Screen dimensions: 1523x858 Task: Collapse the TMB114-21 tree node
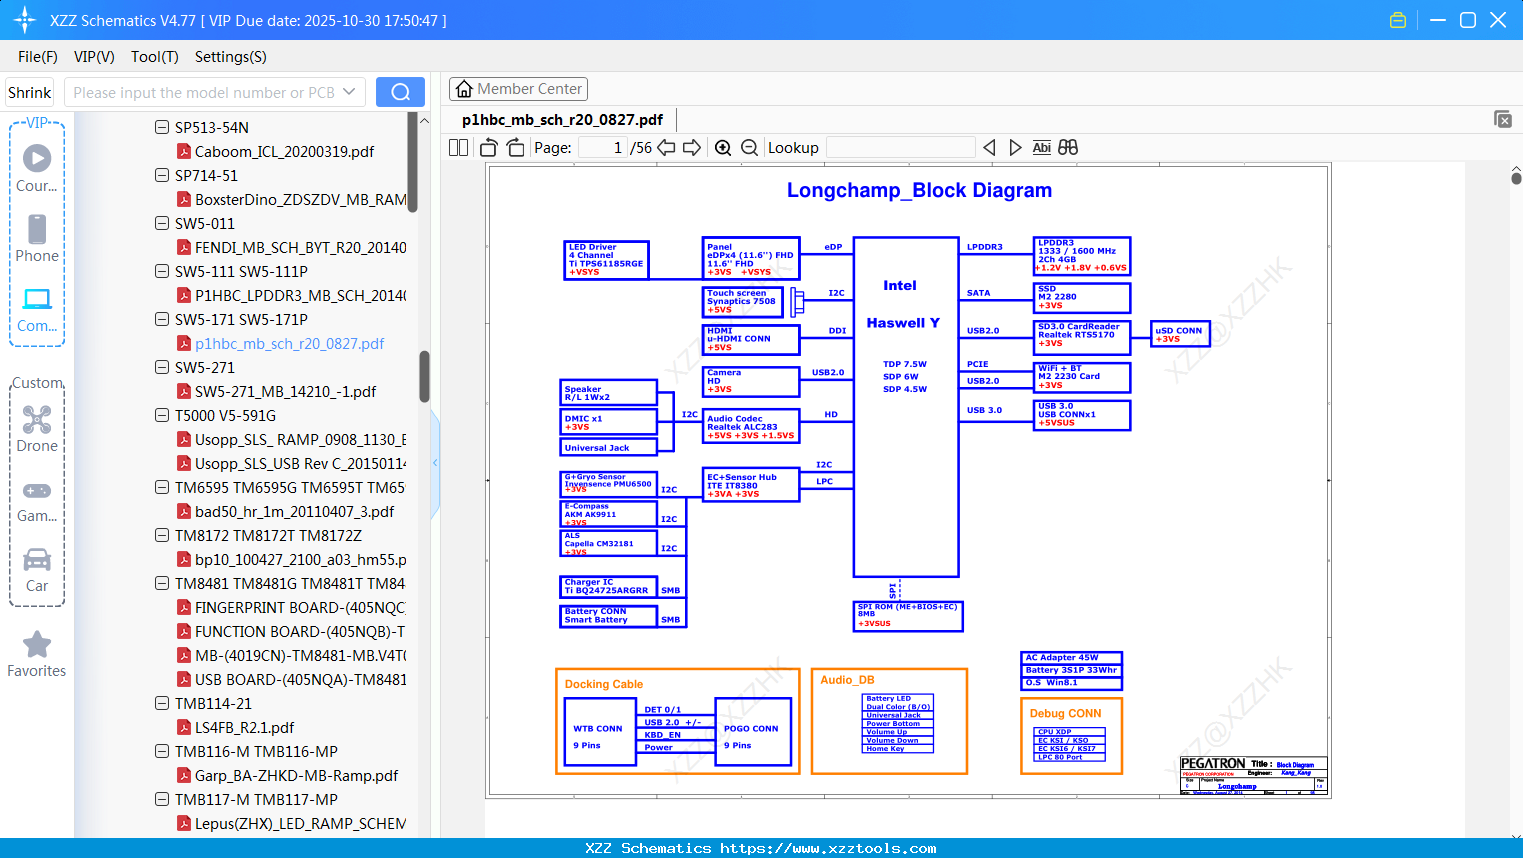point(162,703)
